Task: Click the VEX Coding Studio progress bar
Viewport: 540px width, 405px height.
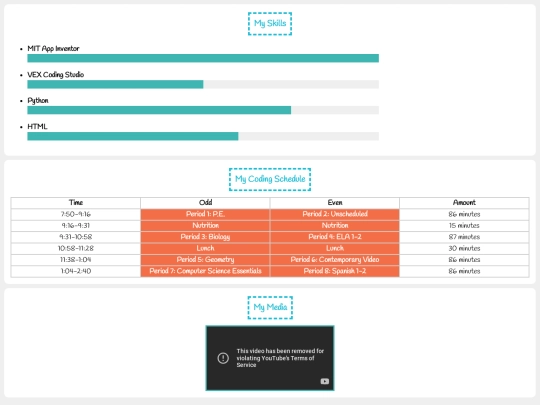Action: pyautogui.click(x=203, y=84)
